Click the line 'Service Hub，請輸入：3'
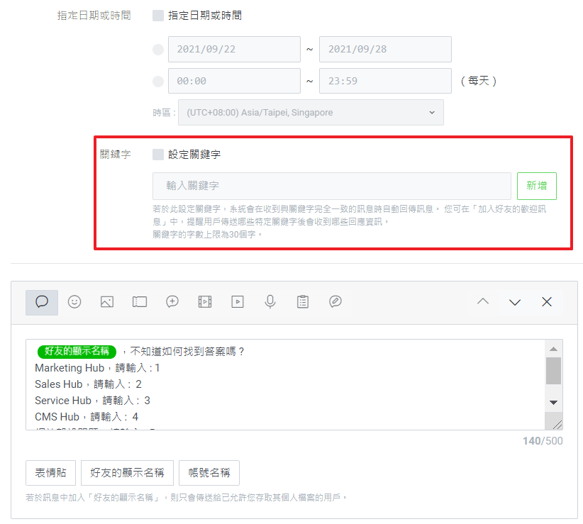 (x=93, y=401)
